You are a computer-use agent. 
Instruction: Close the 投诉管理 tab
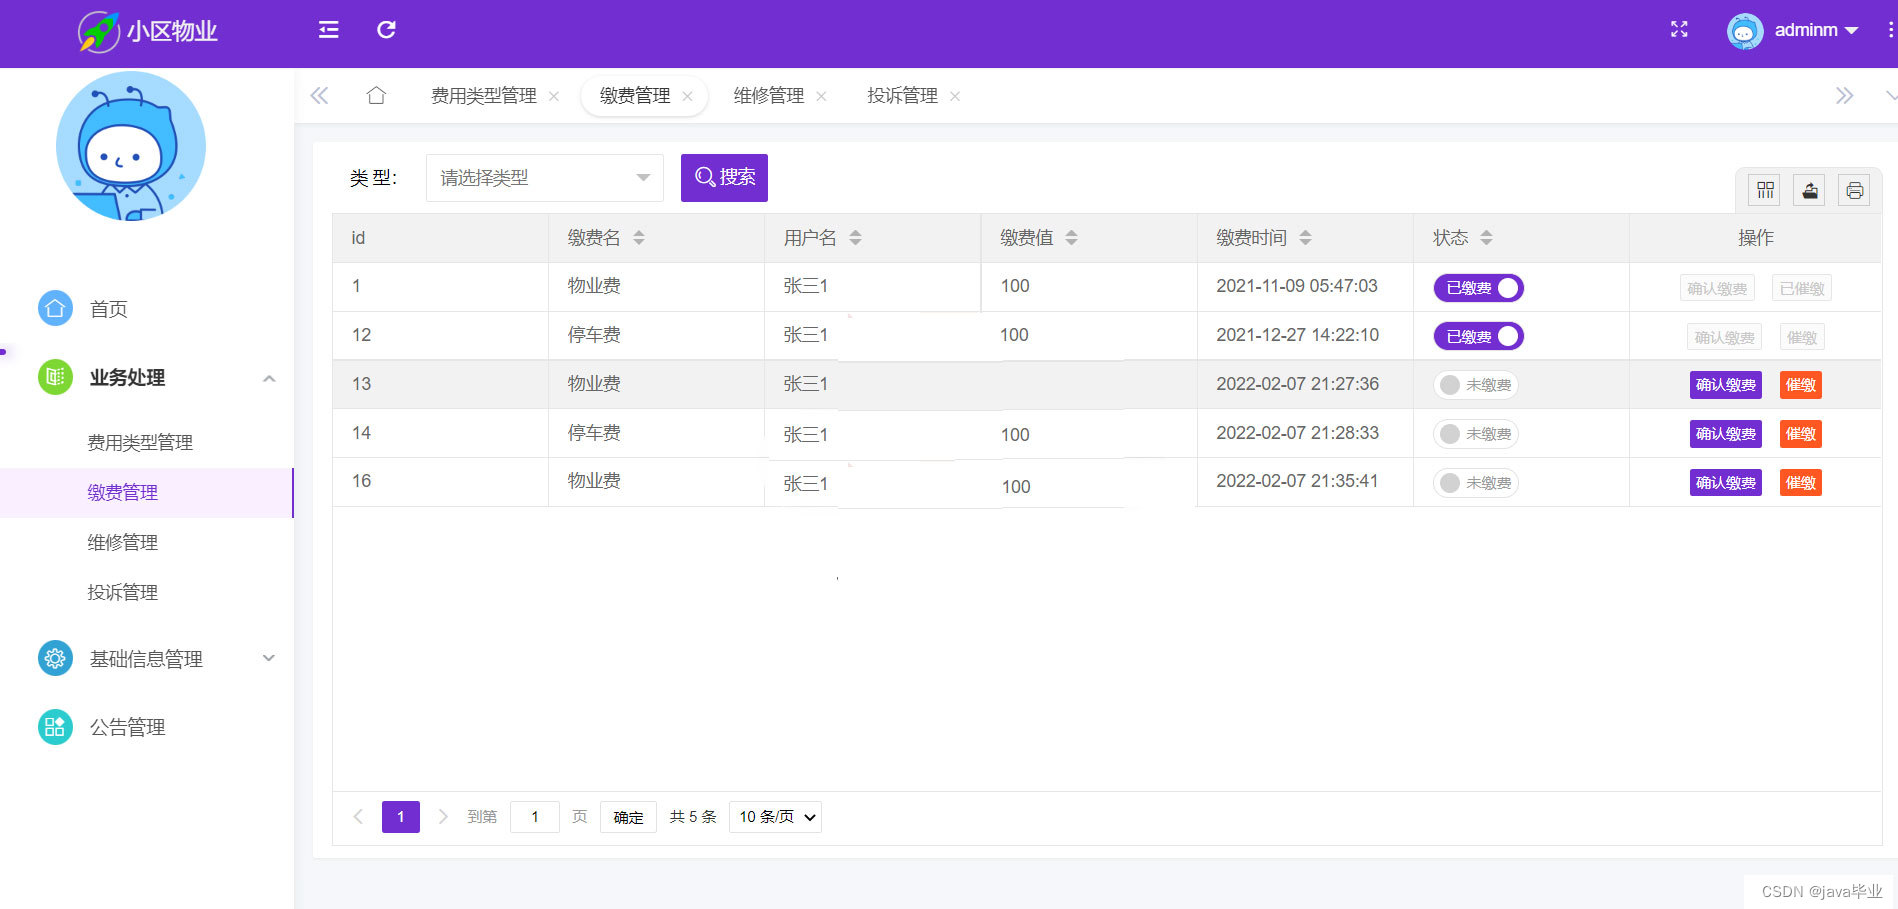coord(955,96)
